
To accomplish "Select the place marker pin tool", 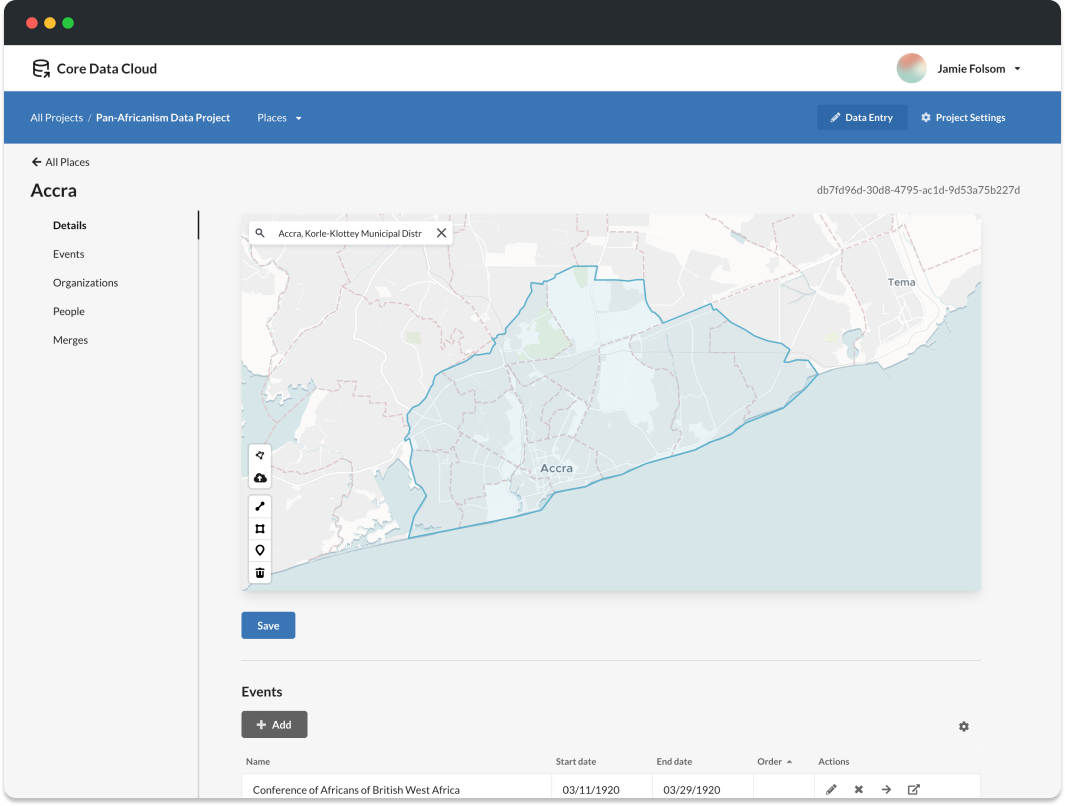I will pos(260,550).
